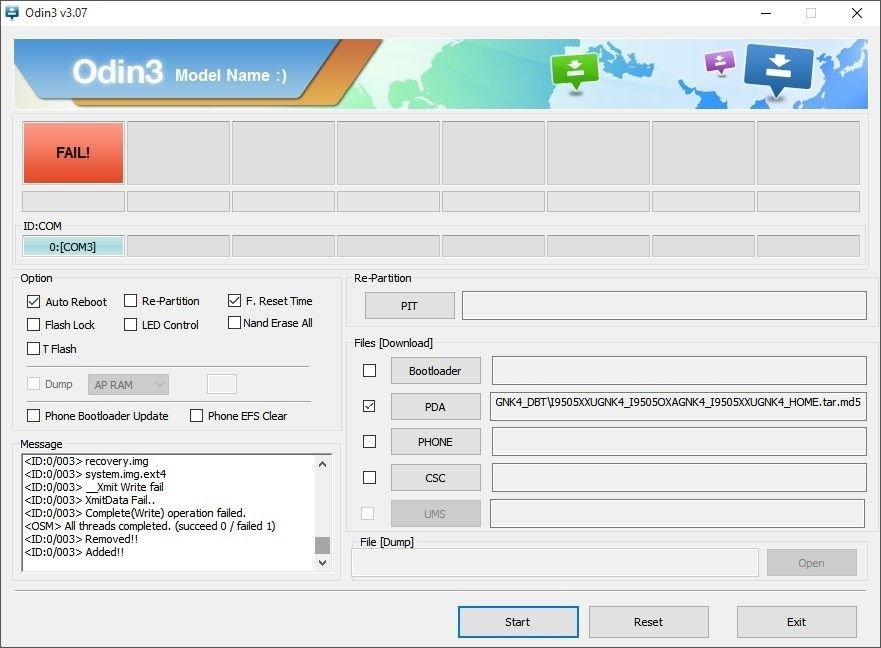Turn on the LED Control checkbox

[x=130, y=325]
